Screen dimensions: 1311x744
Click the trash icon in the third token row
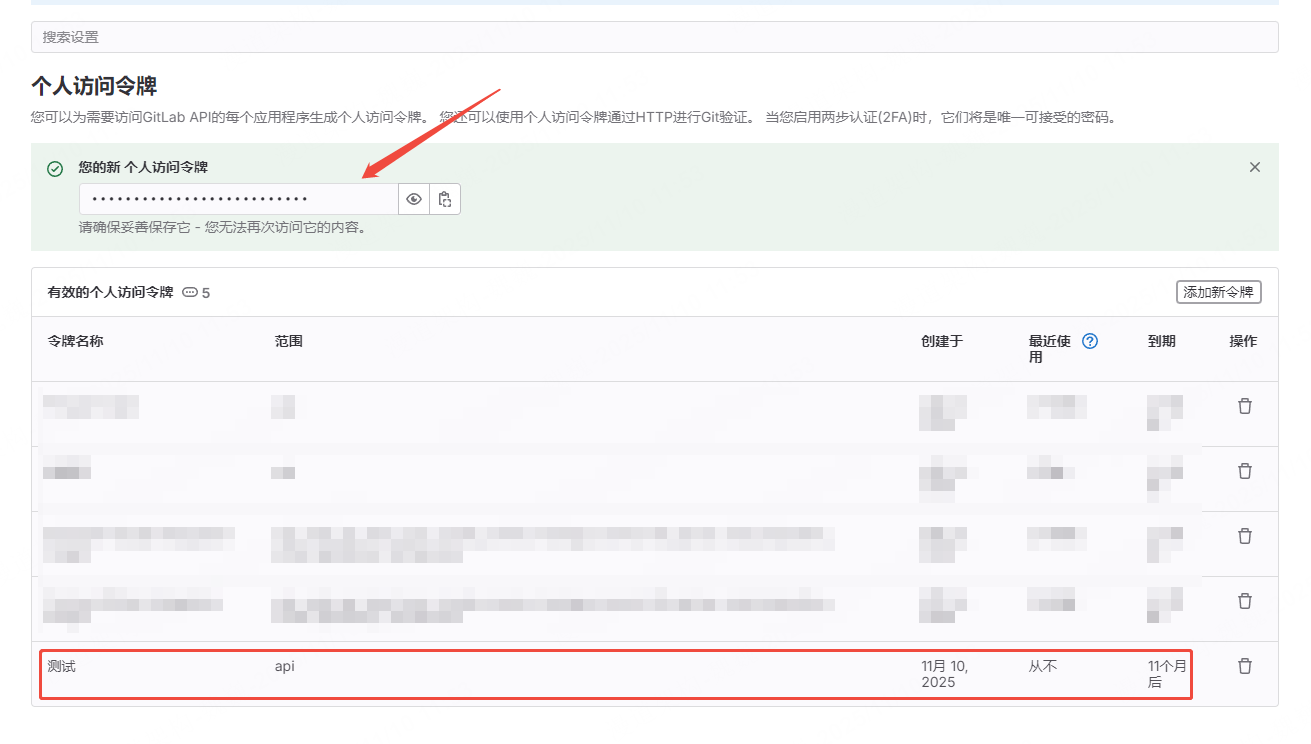pos(1245,536)
